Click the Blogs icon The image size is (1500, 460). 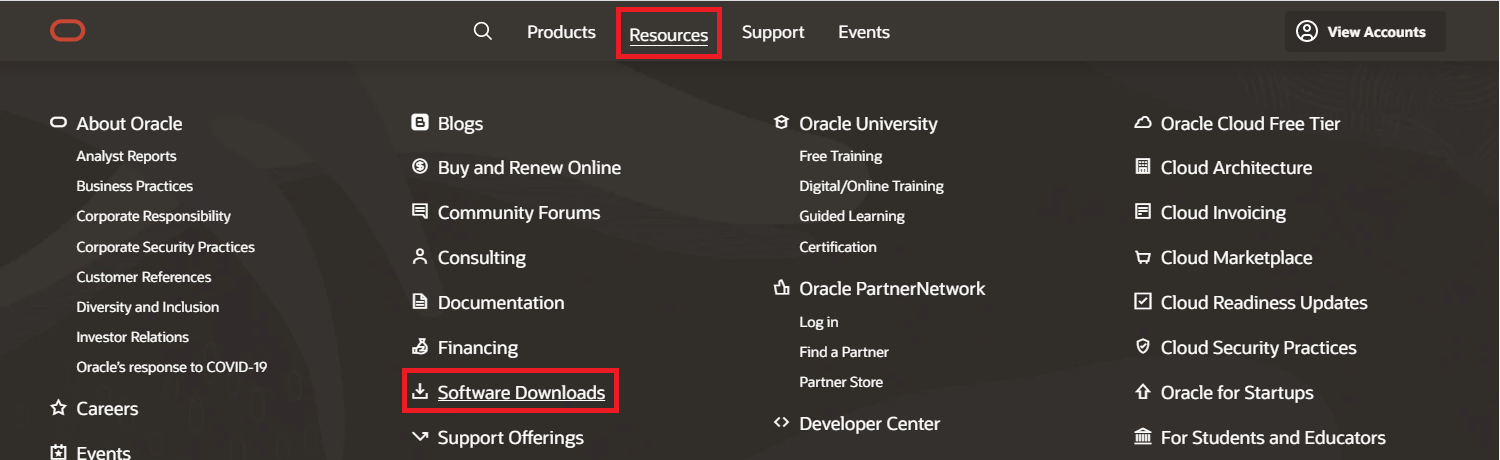click(x=420, y=123)
